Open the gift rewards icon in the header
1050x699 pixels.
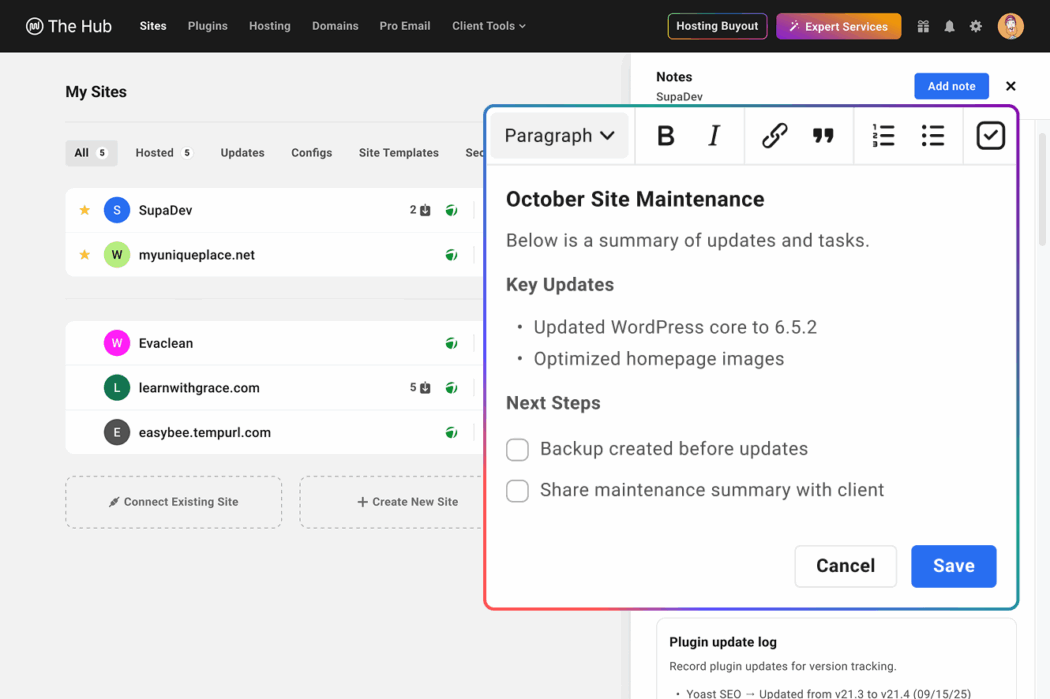[923, 26]
